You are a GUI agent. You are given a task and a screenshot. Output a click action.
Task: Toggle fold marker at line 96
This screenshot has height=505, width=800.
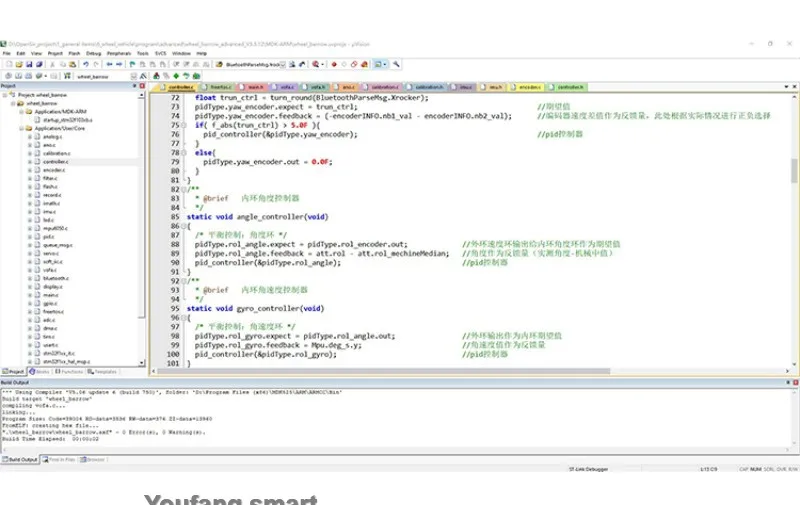tap(184, 318)
